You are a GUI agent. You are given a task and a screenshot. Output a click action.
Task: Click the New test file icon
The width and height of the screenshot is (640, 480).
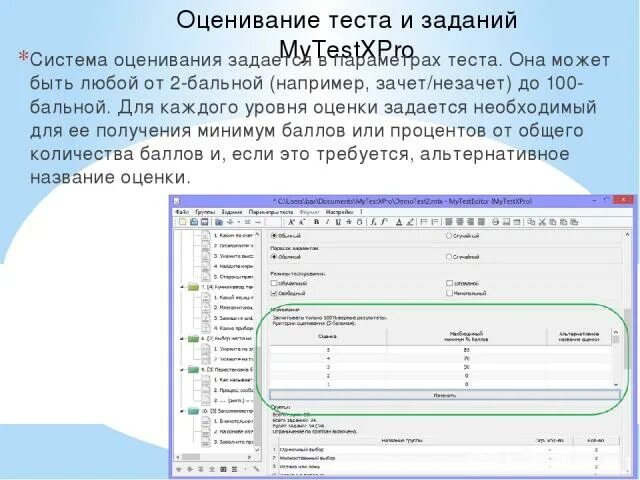(183, 222)
